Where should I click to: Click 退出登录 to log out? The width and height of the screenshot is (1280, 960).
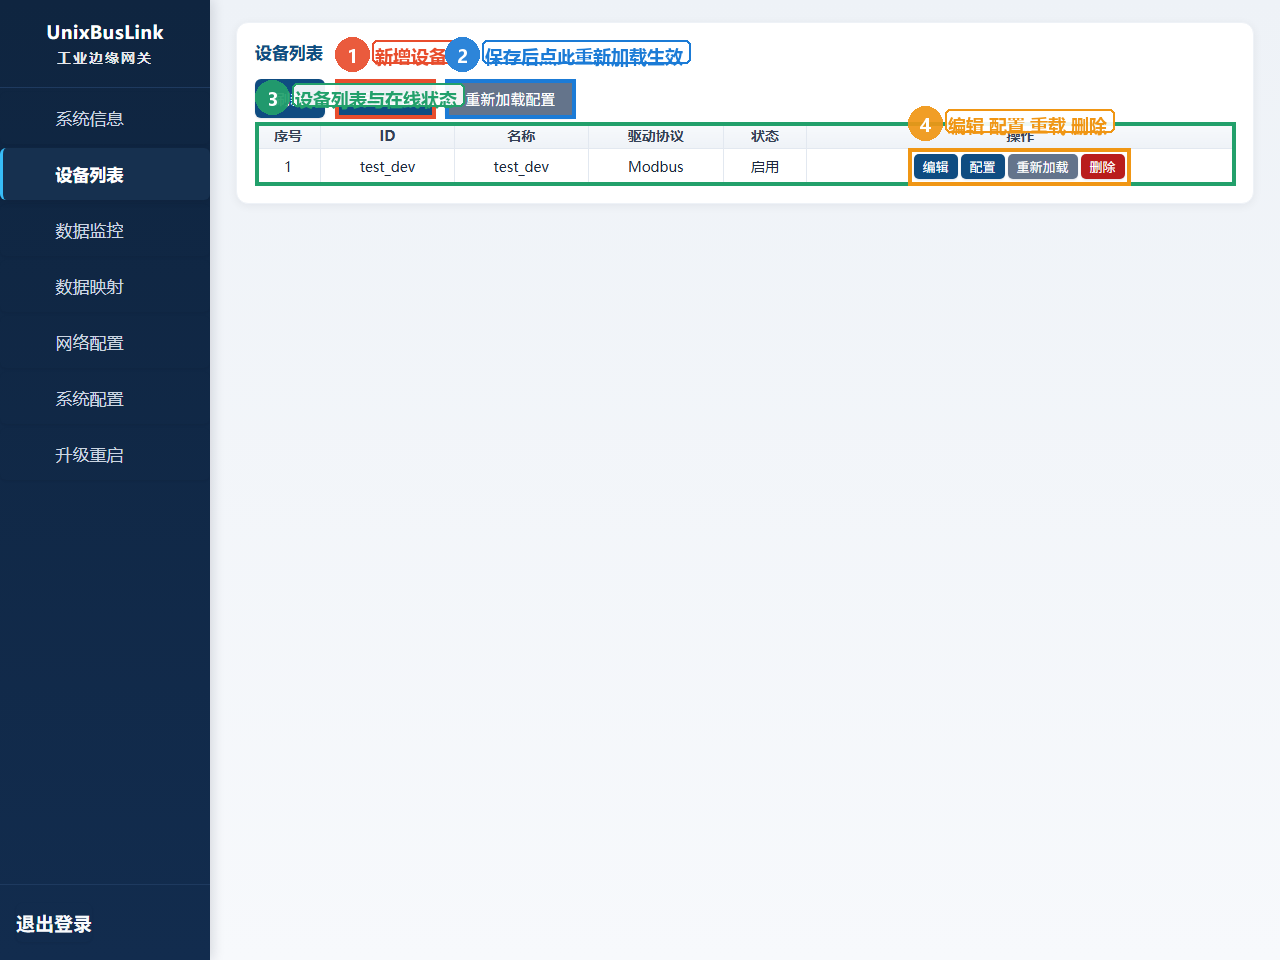[54, 924]
